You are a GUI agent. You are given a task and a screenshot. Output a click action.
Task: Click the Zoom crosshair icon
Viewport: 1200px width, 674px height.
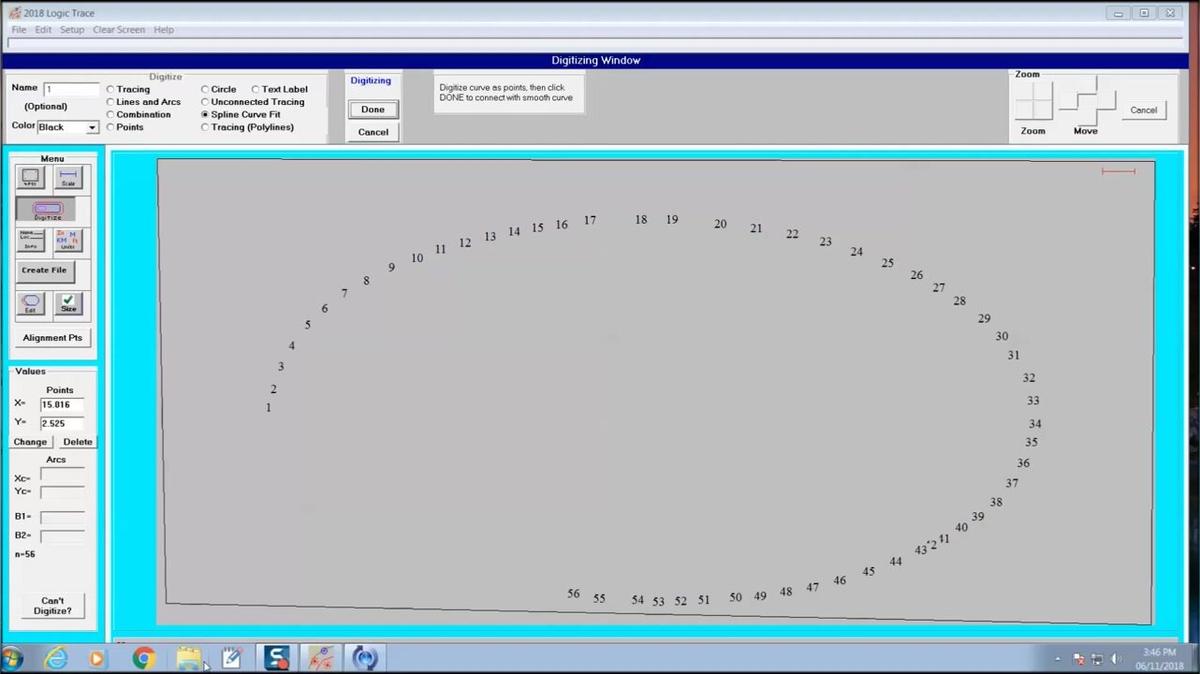pos(1034,102)
